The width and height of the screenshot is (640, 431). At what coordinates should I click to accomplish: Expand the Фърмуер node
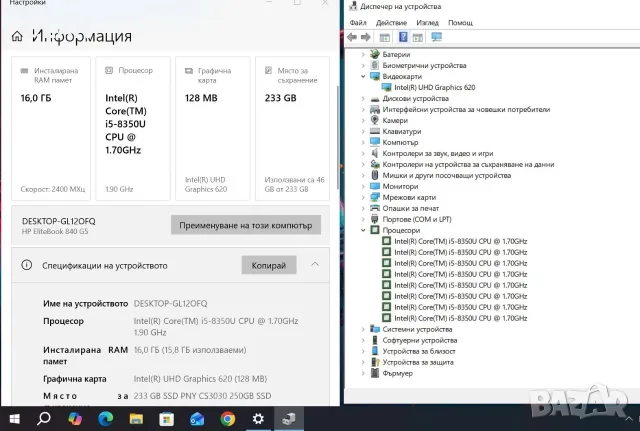tap(363, 373)
